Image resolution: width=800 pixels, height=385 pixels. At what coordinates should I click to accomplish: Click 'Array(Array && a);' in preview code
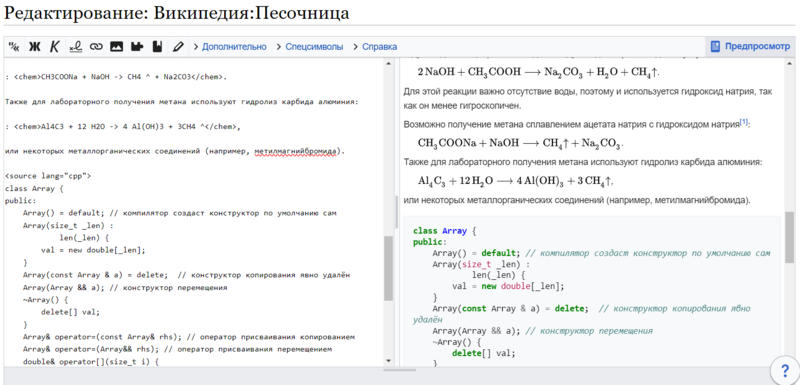coord(476,330)
